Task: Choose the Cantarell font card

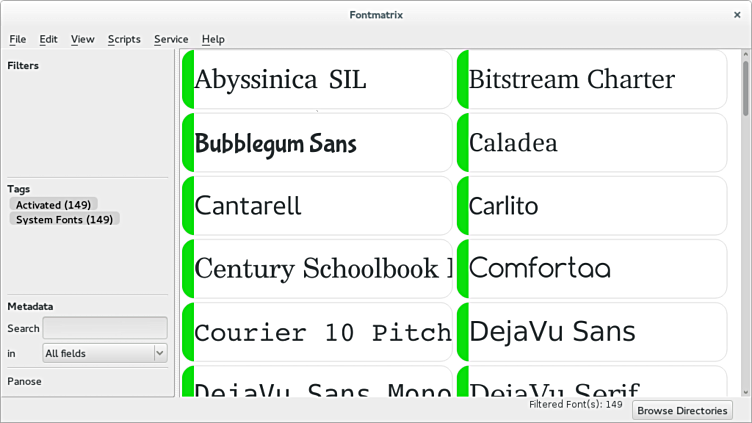Action: 320,206
